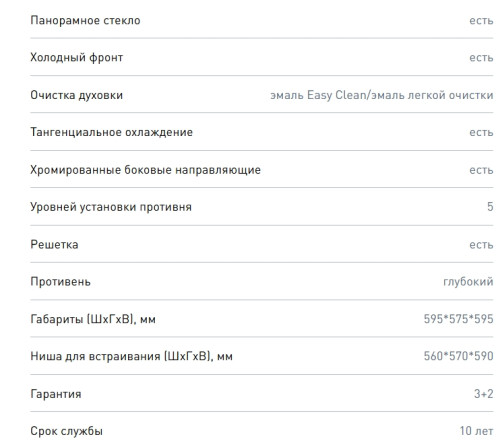
Task: Click the "Ниша для встраивания" label
Action: coord(131,356)
